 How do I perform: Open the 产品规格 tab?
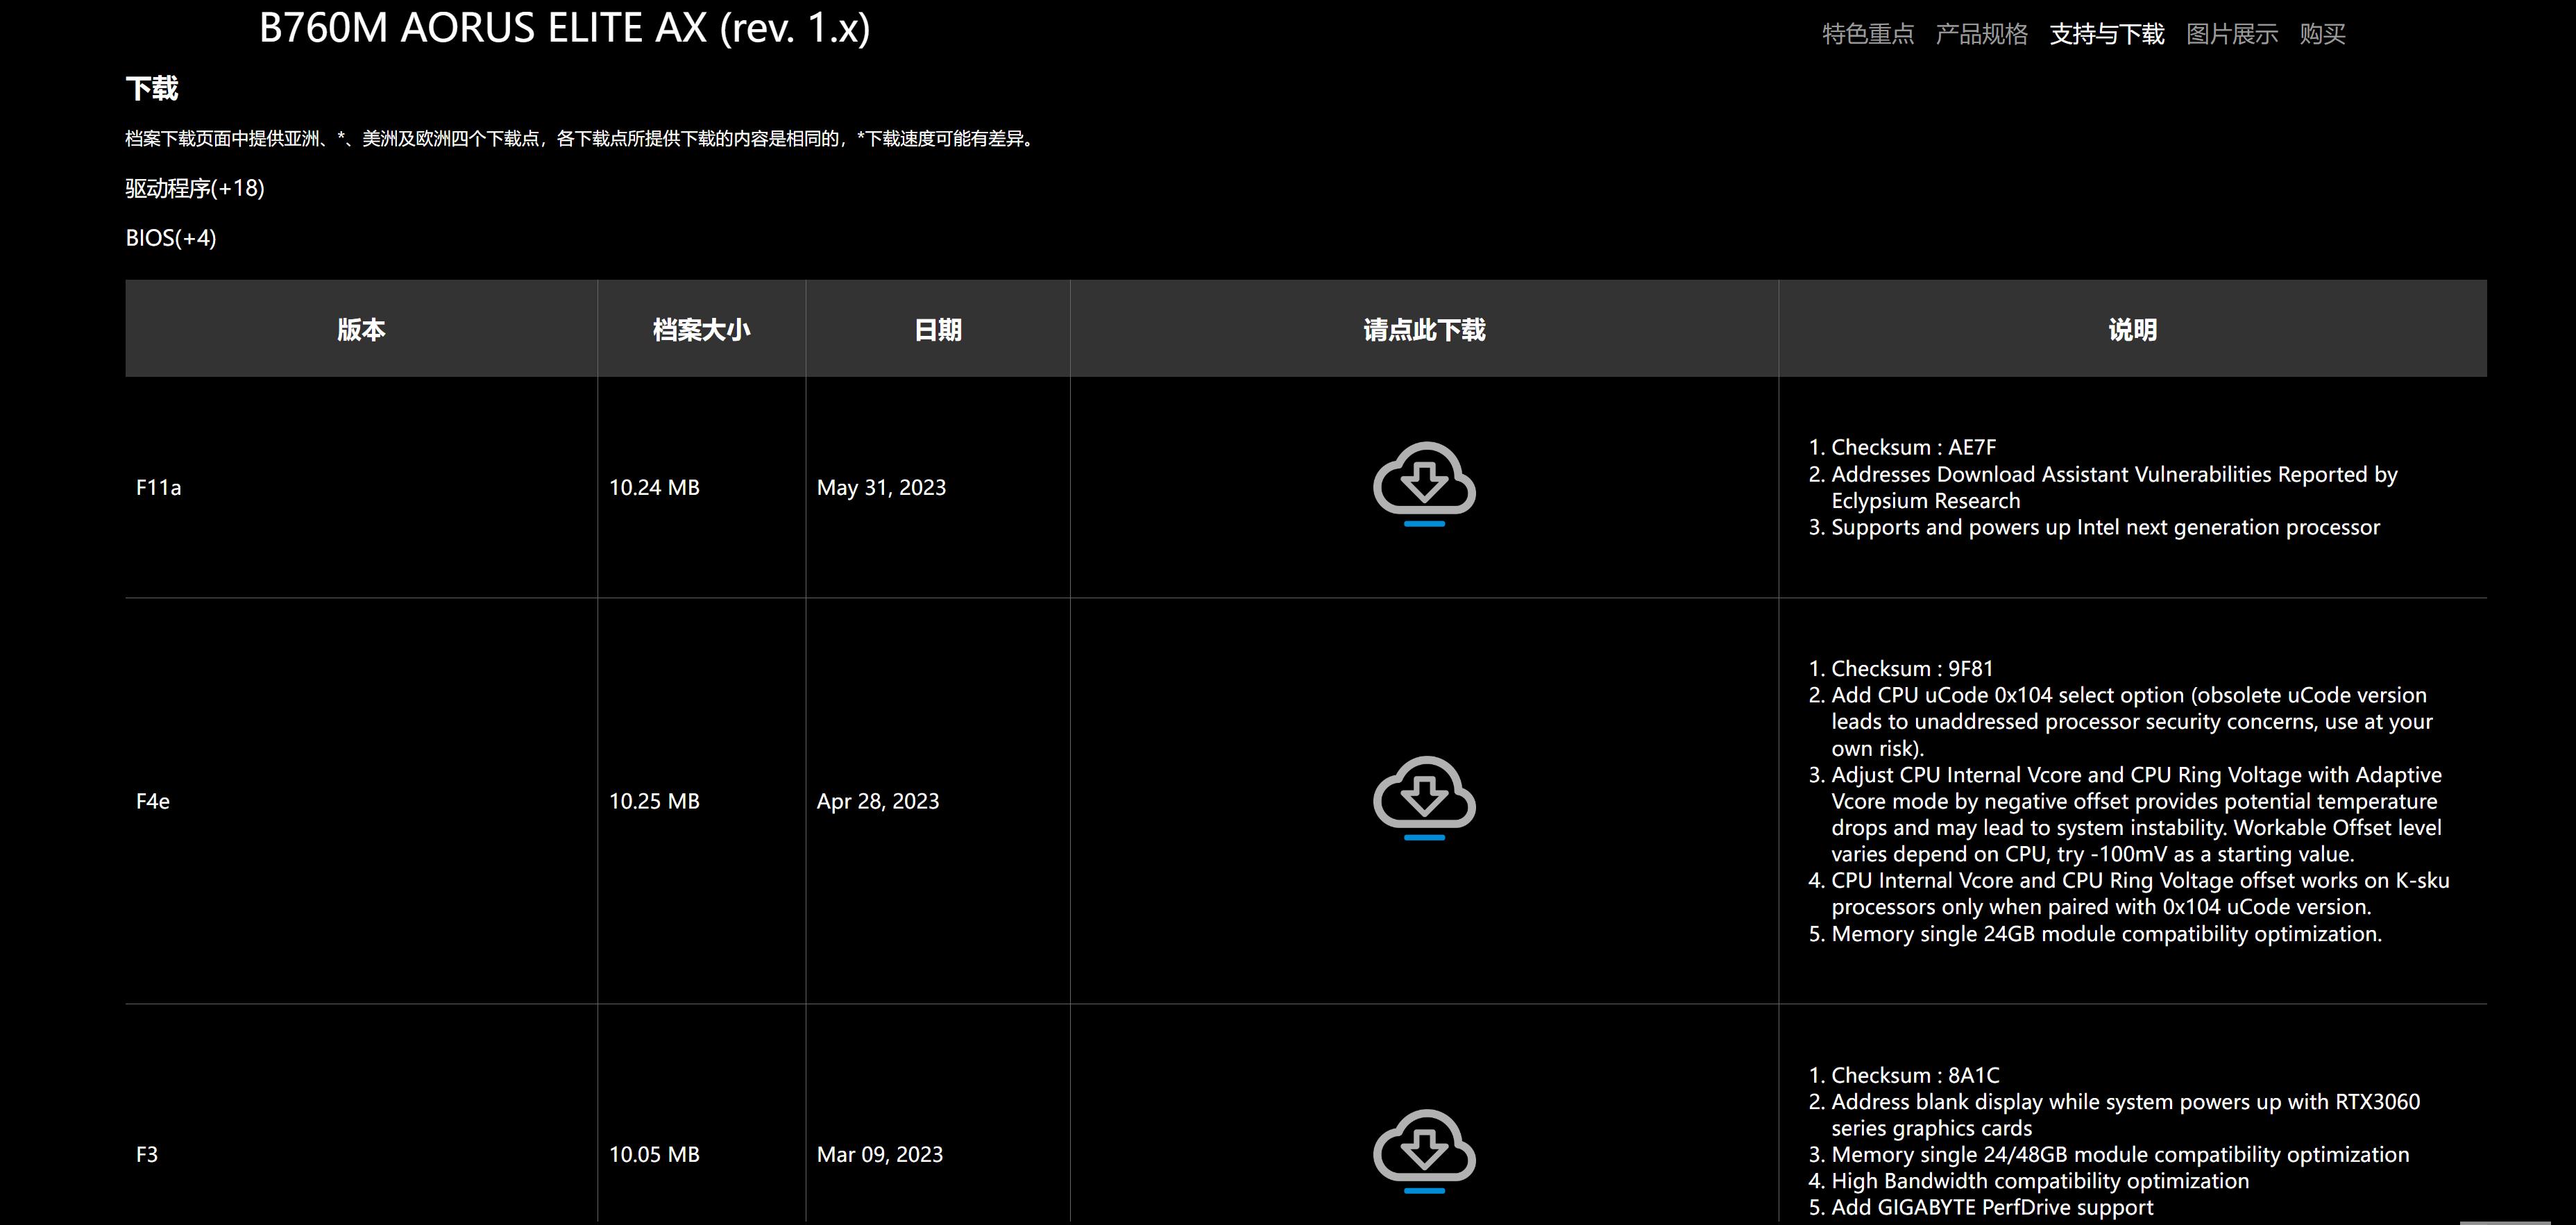click(1981, 34)
